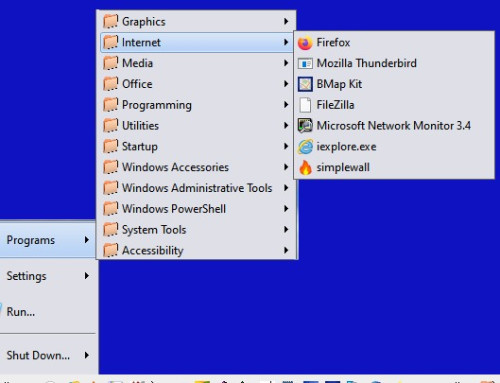Select the Utilities label text
Image resolution: width=500 pixels, height=383 pixels.
[x=140, y=125]
